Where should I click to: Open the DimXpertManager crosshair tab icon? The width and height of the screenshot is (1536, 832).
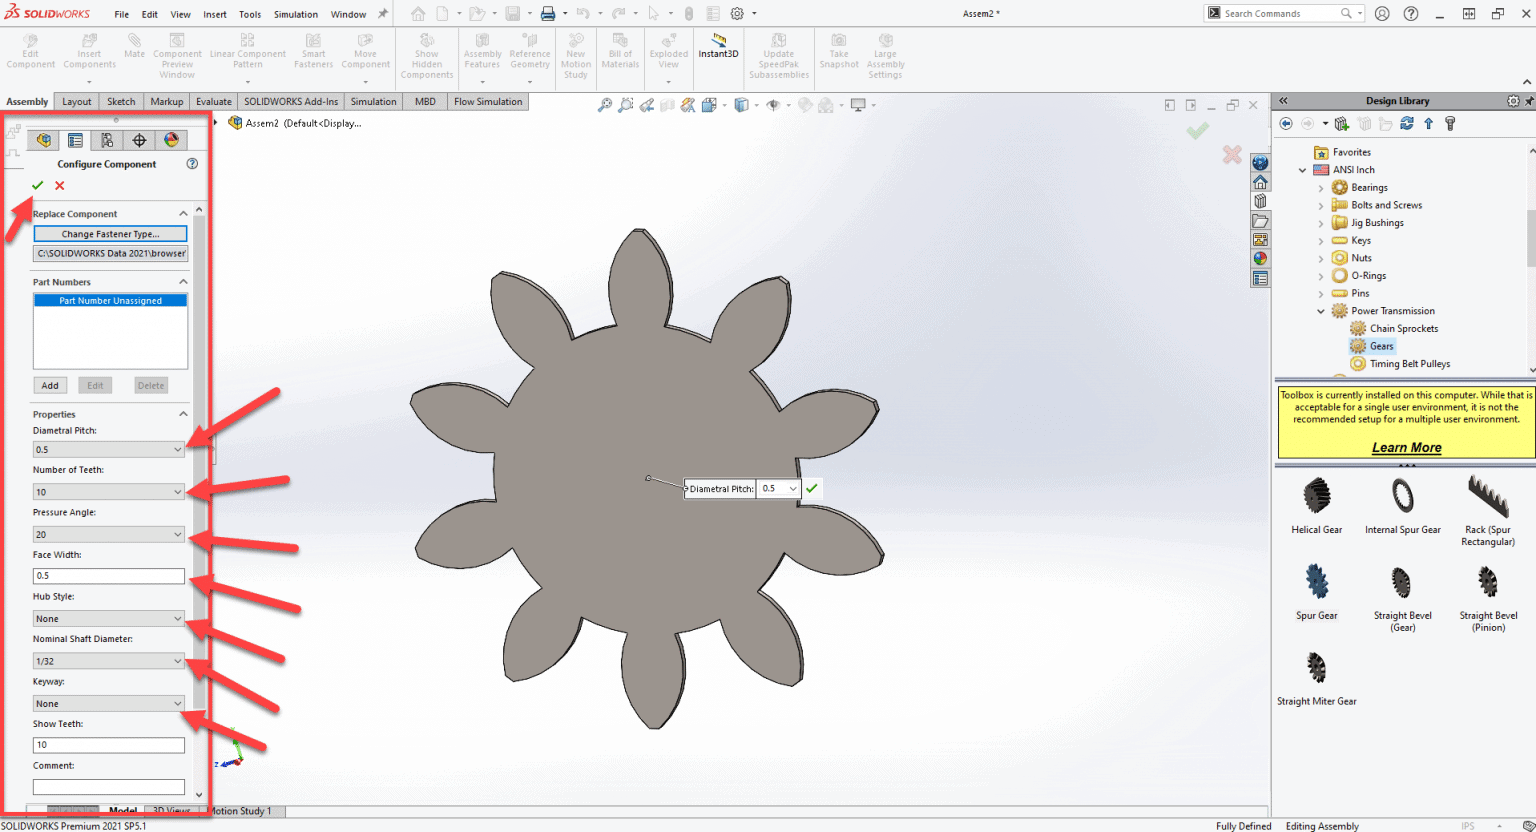coord(139,140)
